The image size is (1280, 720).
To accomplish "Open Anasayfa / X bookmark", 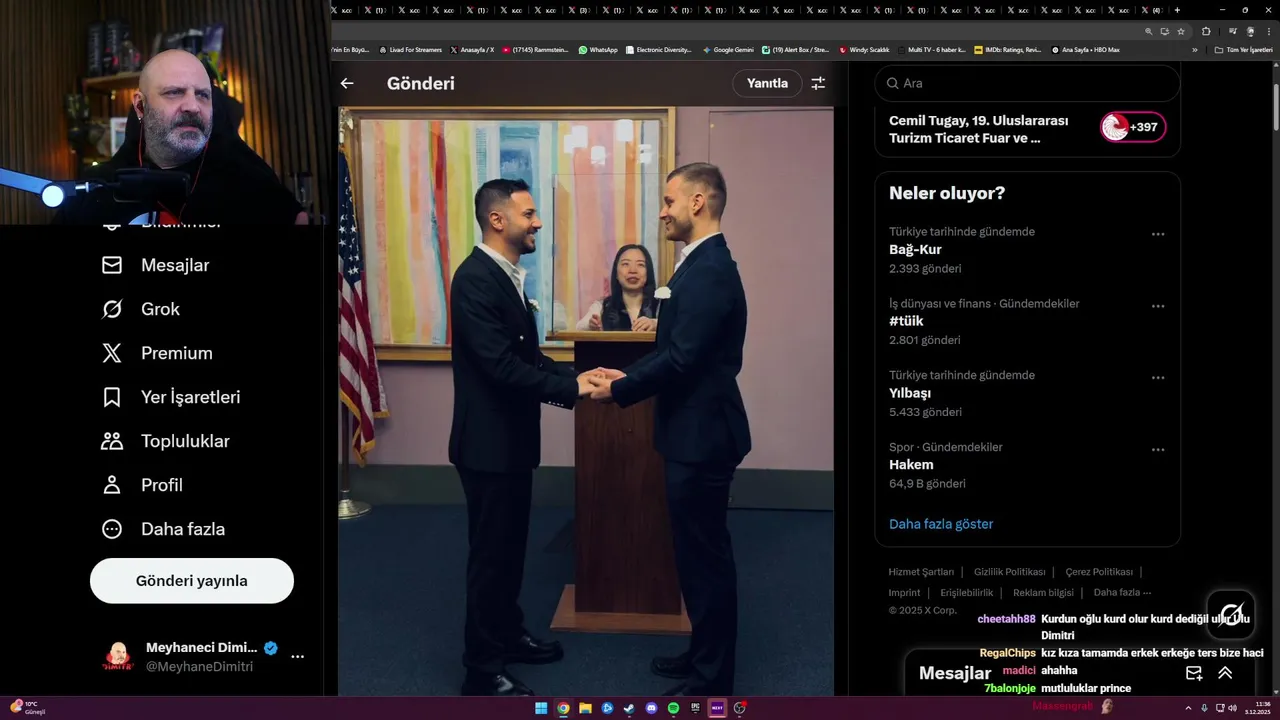I will tap(472, 49).
